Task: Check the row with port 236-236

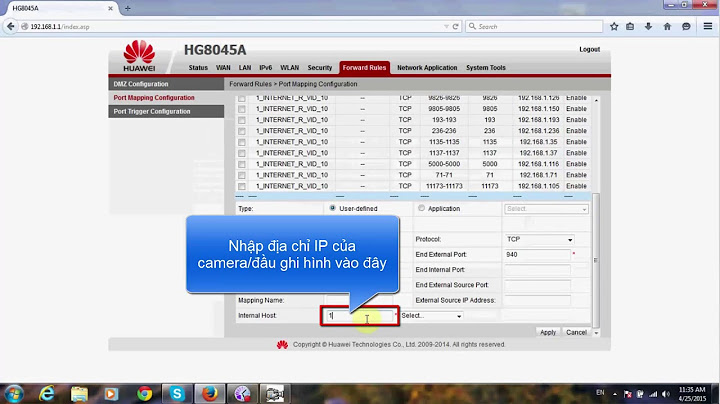Action: [242, 131]
